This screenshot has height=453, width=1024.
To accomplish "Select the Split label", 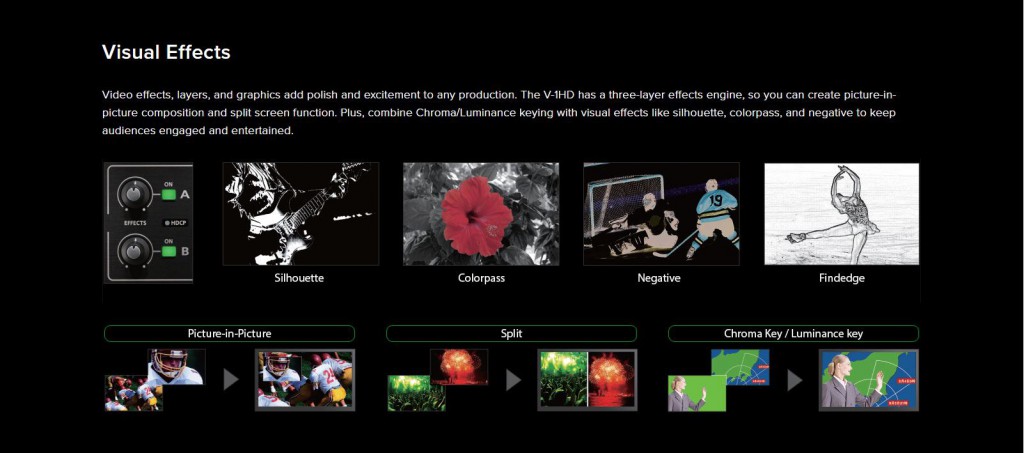I will [x=511, y=333].
